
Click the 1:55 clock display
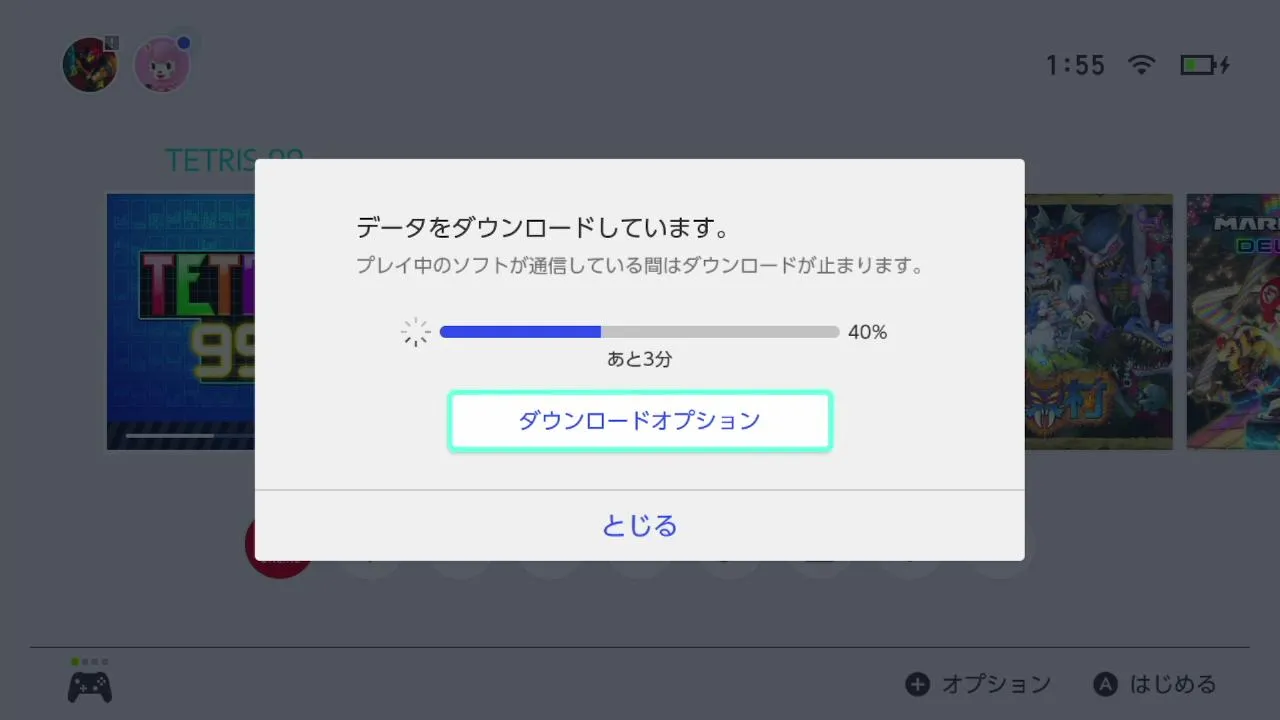pos(1075,66)
